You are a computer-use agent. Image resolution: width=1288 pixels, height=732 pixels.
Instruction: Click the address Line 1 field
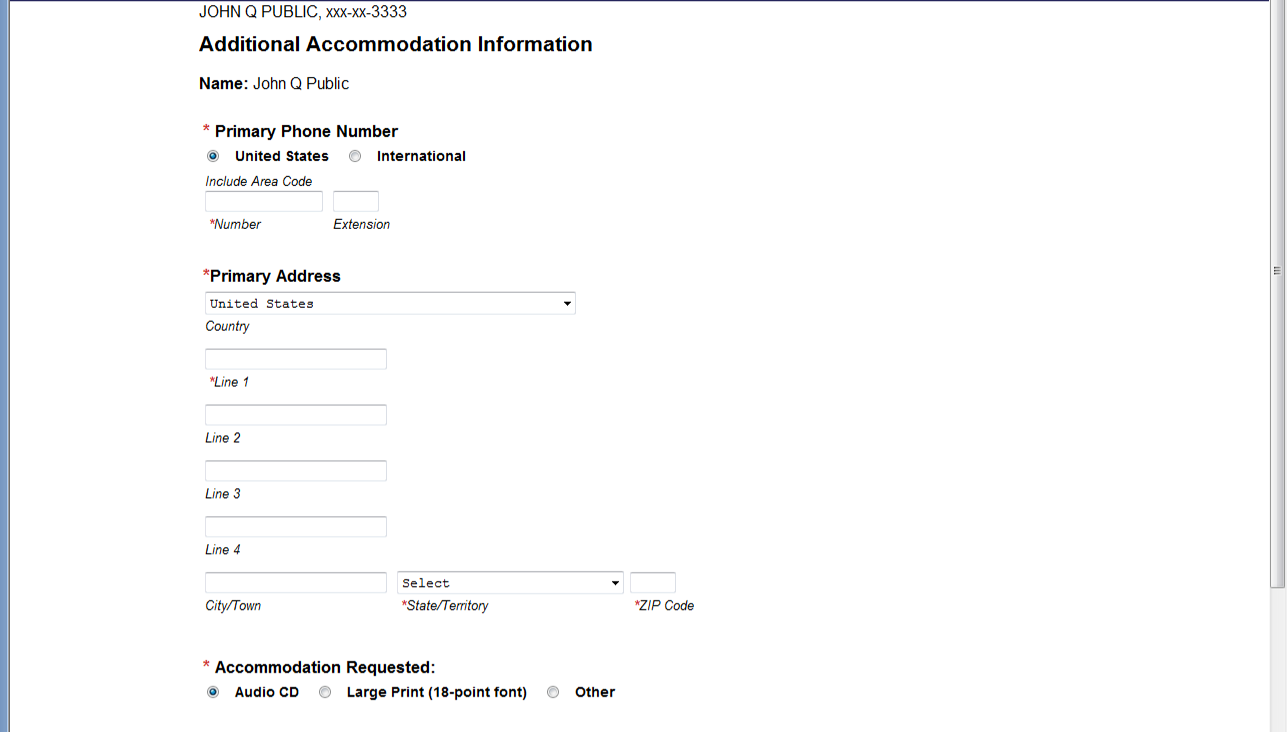pos(296,359)
